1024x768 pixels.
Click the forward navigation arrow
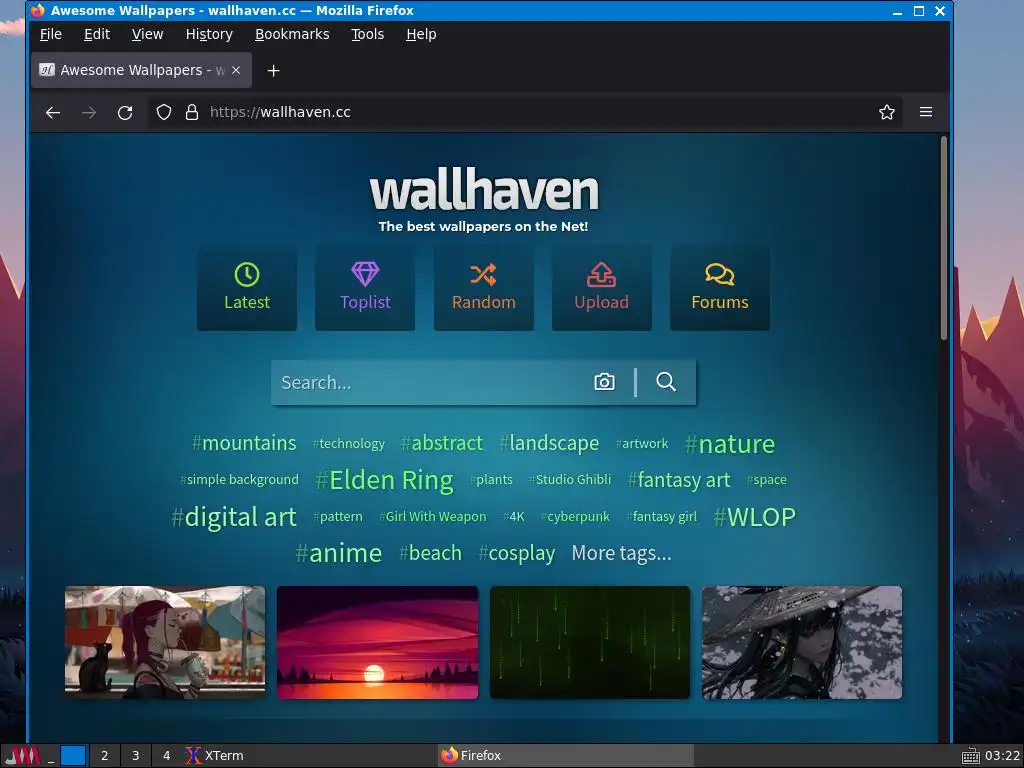click(x=89, y=112)
